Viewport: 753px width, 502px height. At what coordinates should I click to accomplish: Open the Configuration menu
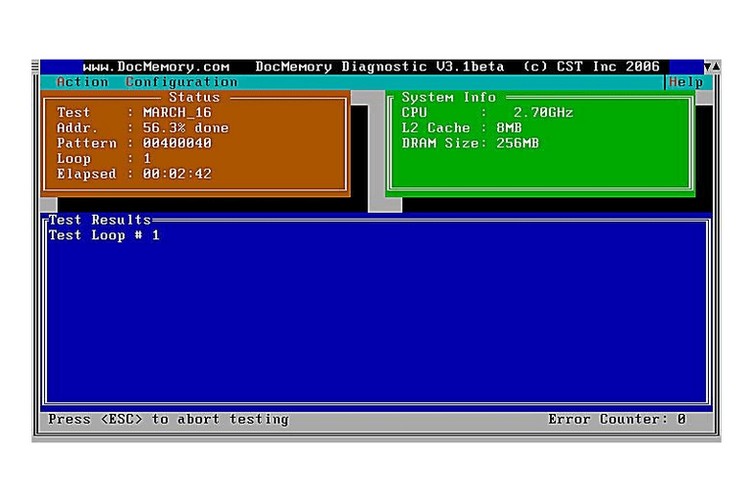click(x=182, y=82)
